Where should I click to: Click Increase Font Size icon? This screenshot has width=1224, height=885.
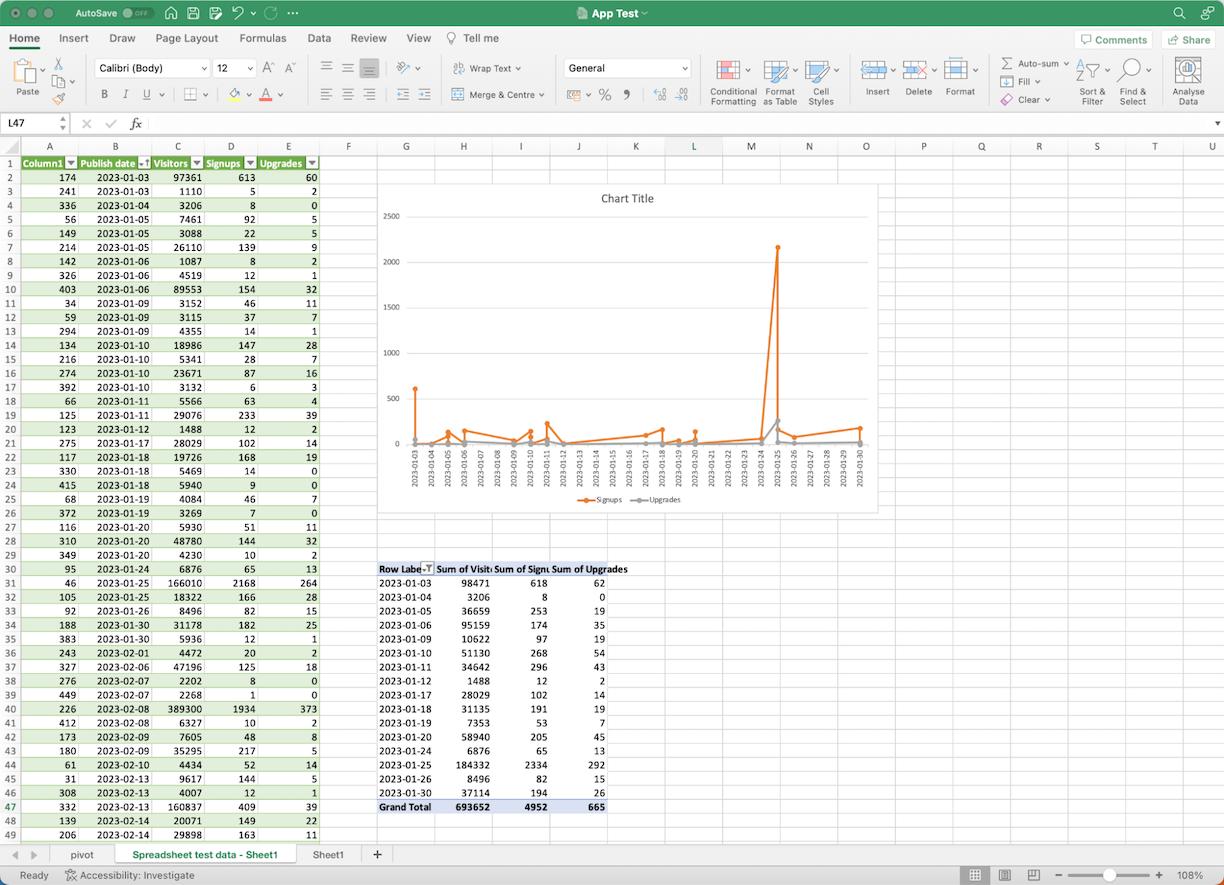(268, 68)
